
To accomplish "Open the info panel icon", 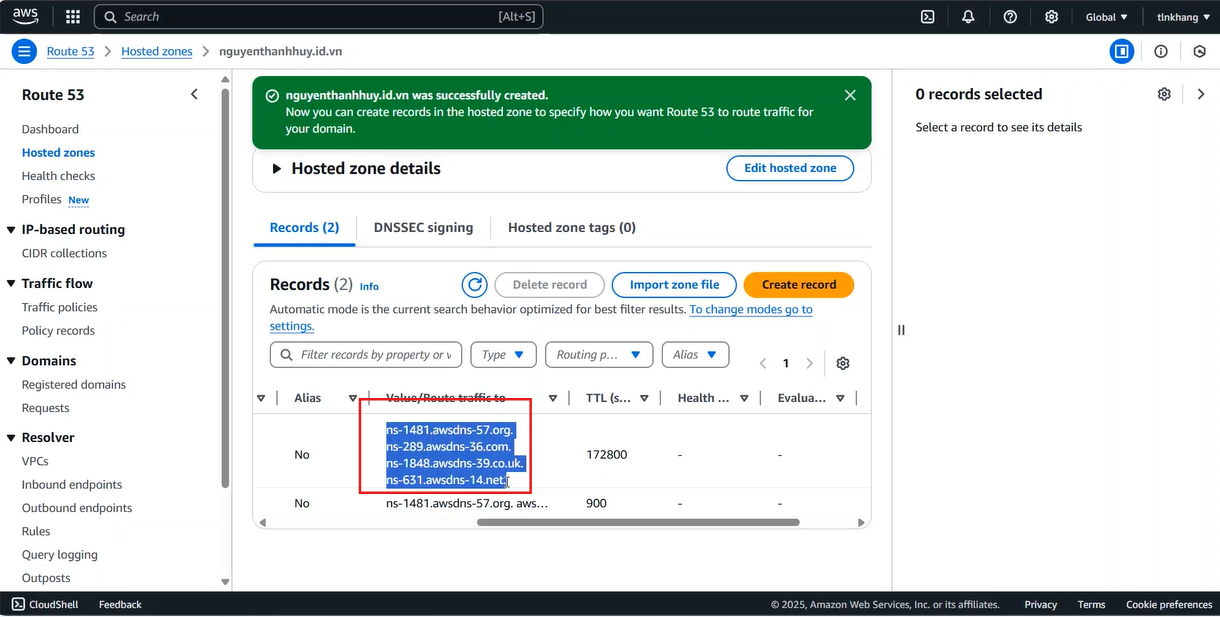I will [x=1161, y=51].
